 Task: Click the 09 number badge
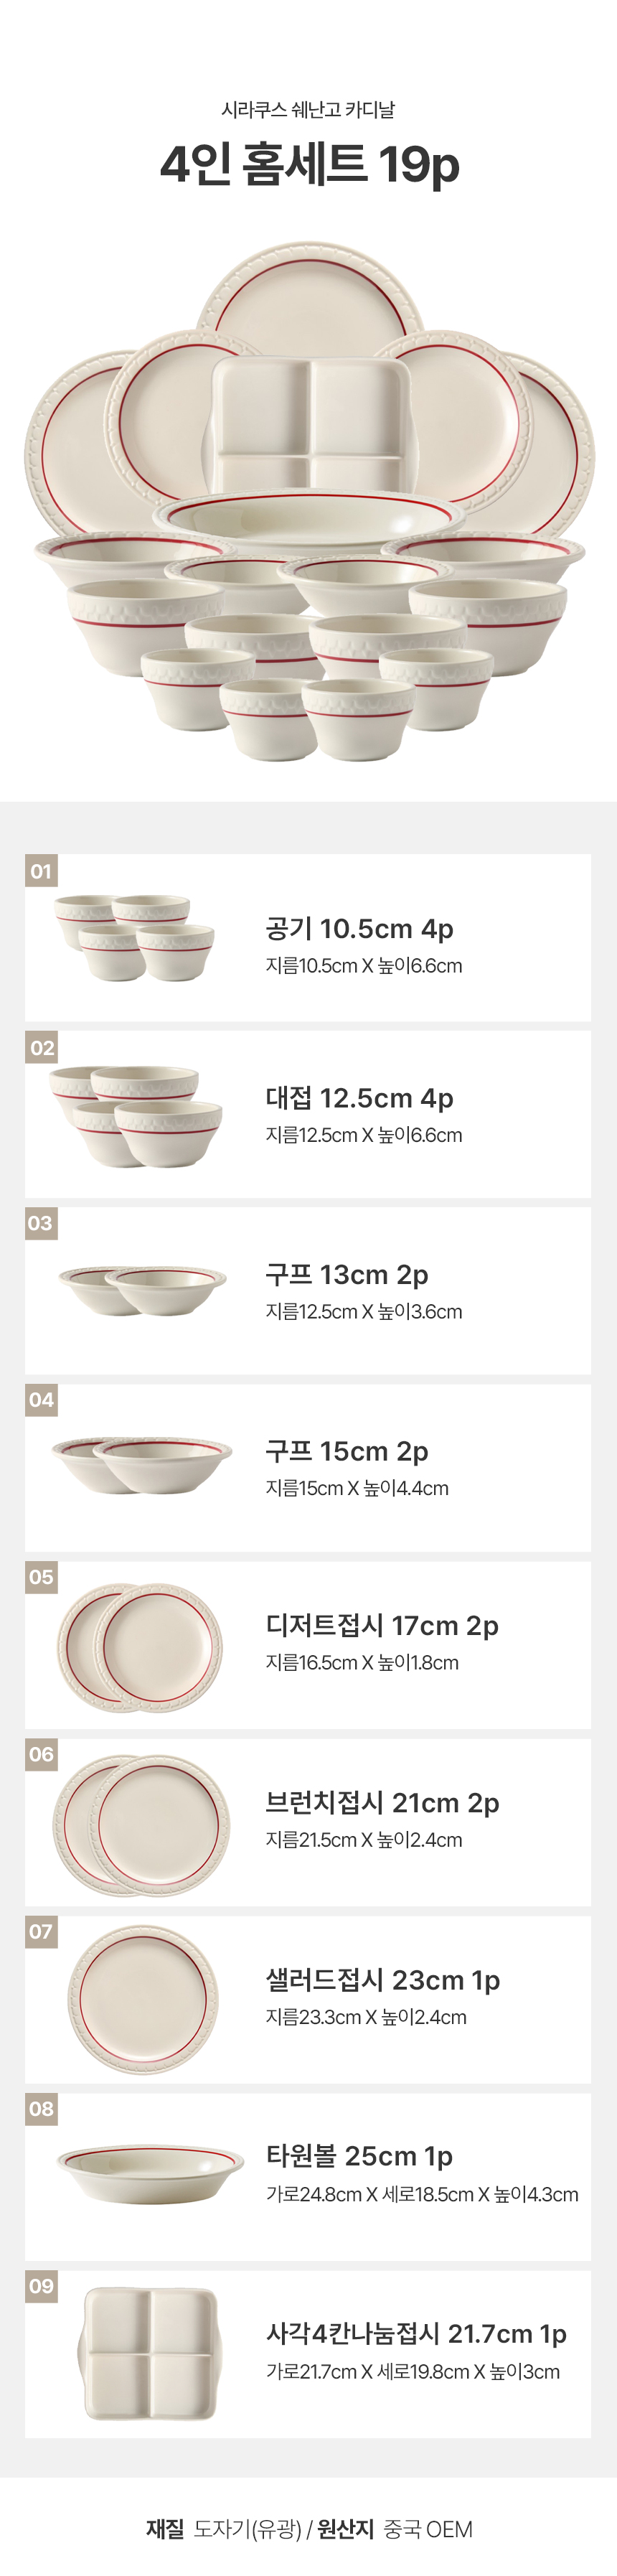41,2285
